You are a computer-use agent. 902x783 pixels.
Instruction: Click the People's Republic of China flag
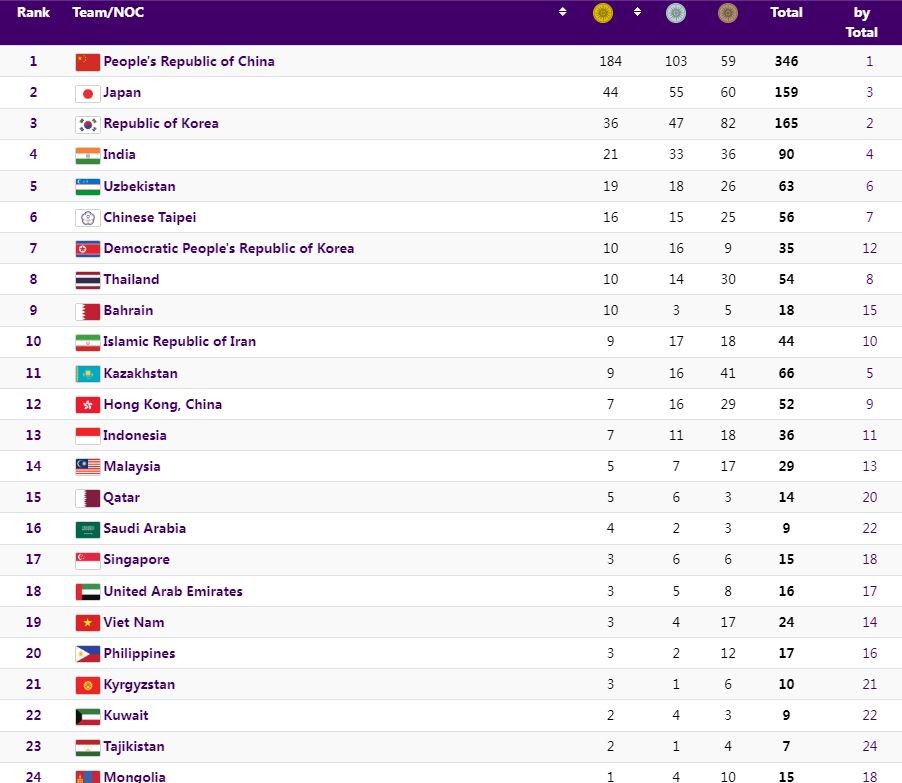point(88,62)
